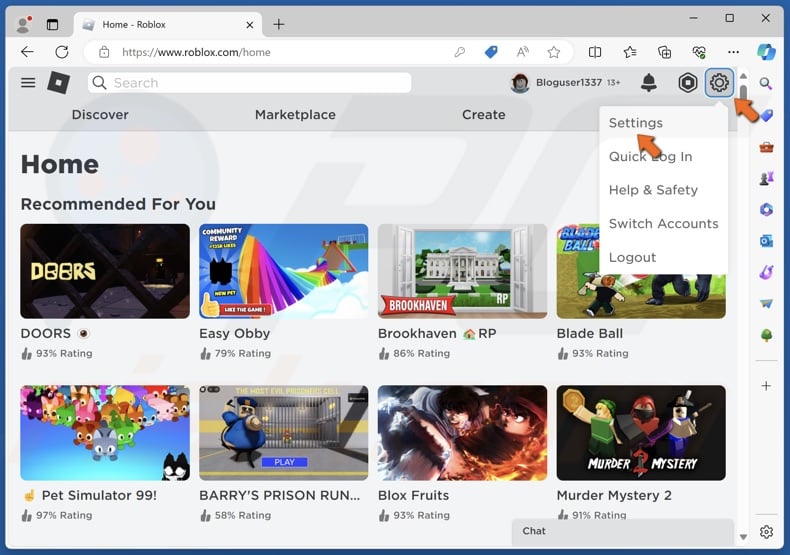The width and height of the screenshot is (790, 555).
Task: Open the sidebar Microsoft 365 icon
Action: 766,210
